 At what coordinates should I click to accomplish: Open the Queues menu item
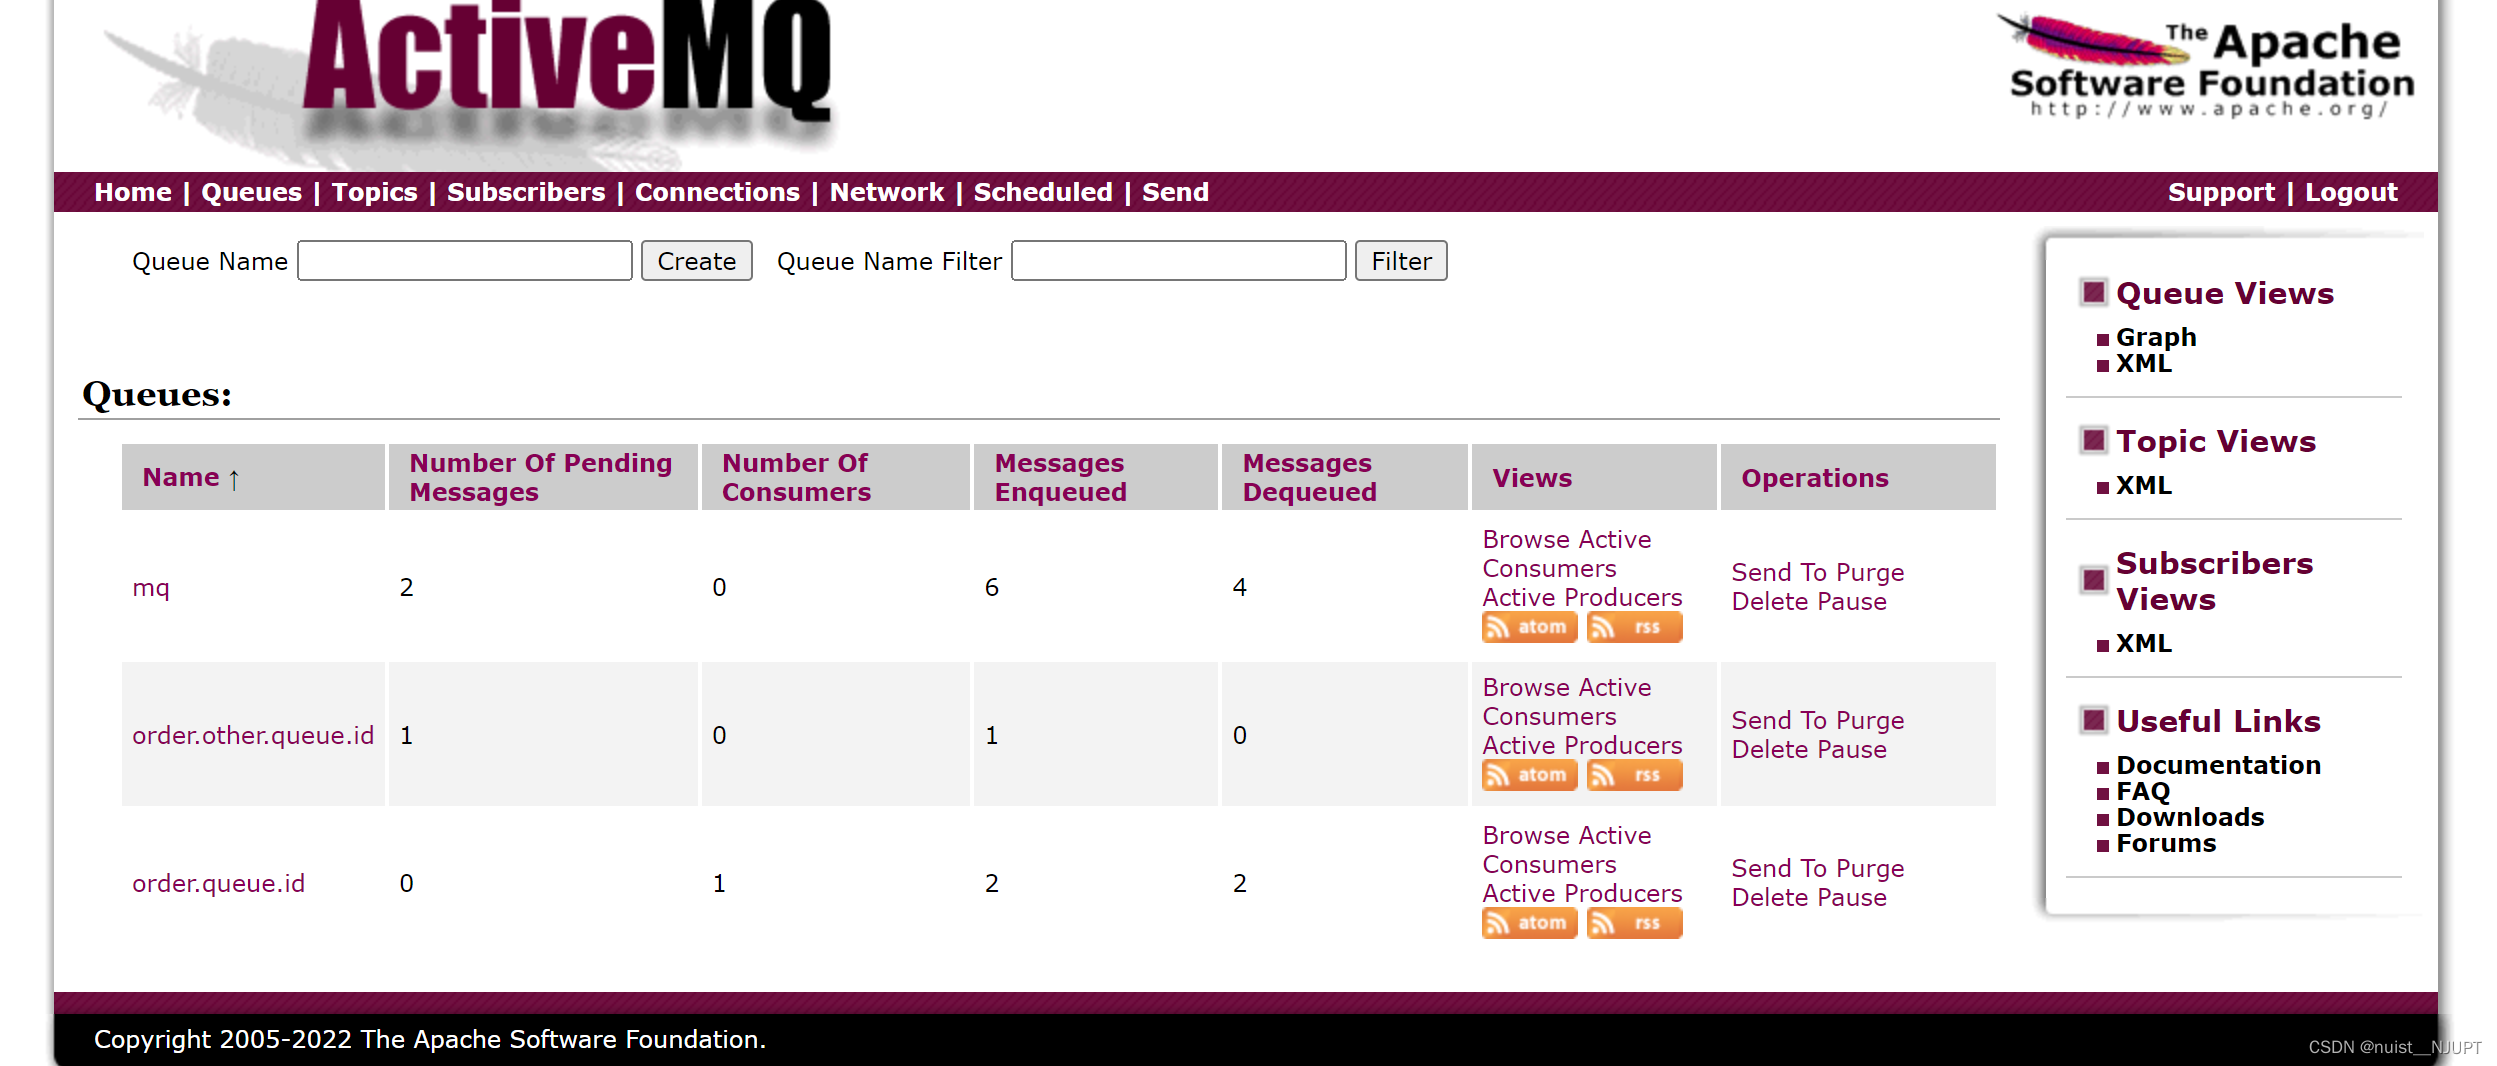pyautogui.click(x=251, y=192)
